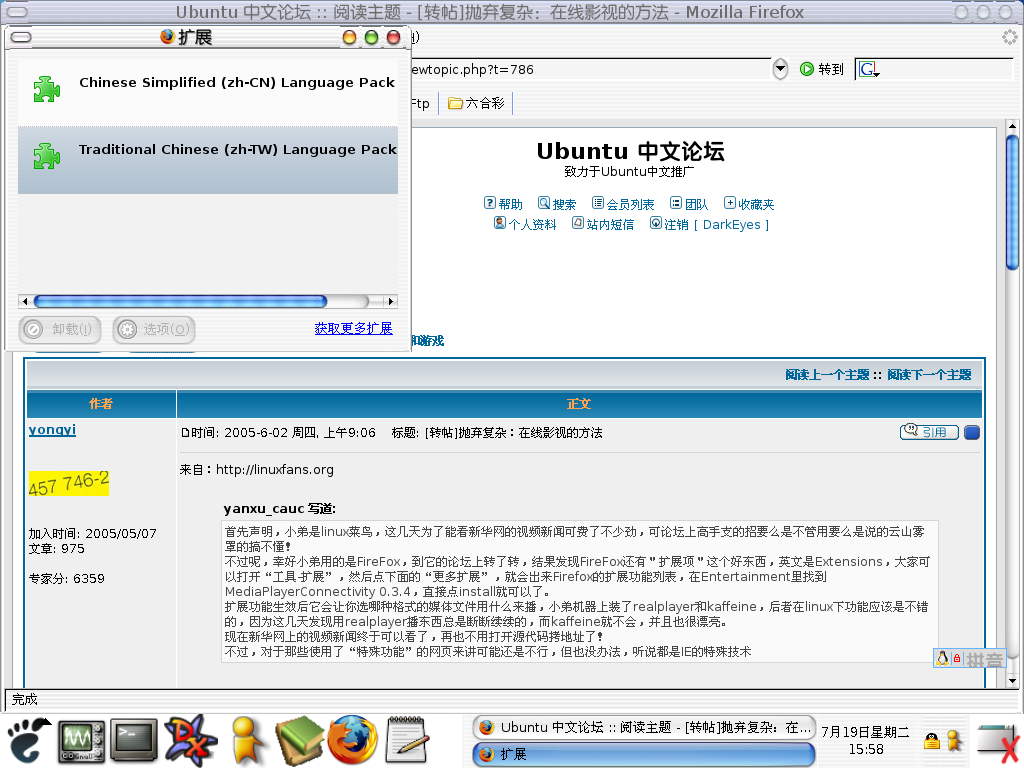This screenshot has height=768, width=1024.
Task: Launch the system monitor waveform icon
Action: (81, 741)
